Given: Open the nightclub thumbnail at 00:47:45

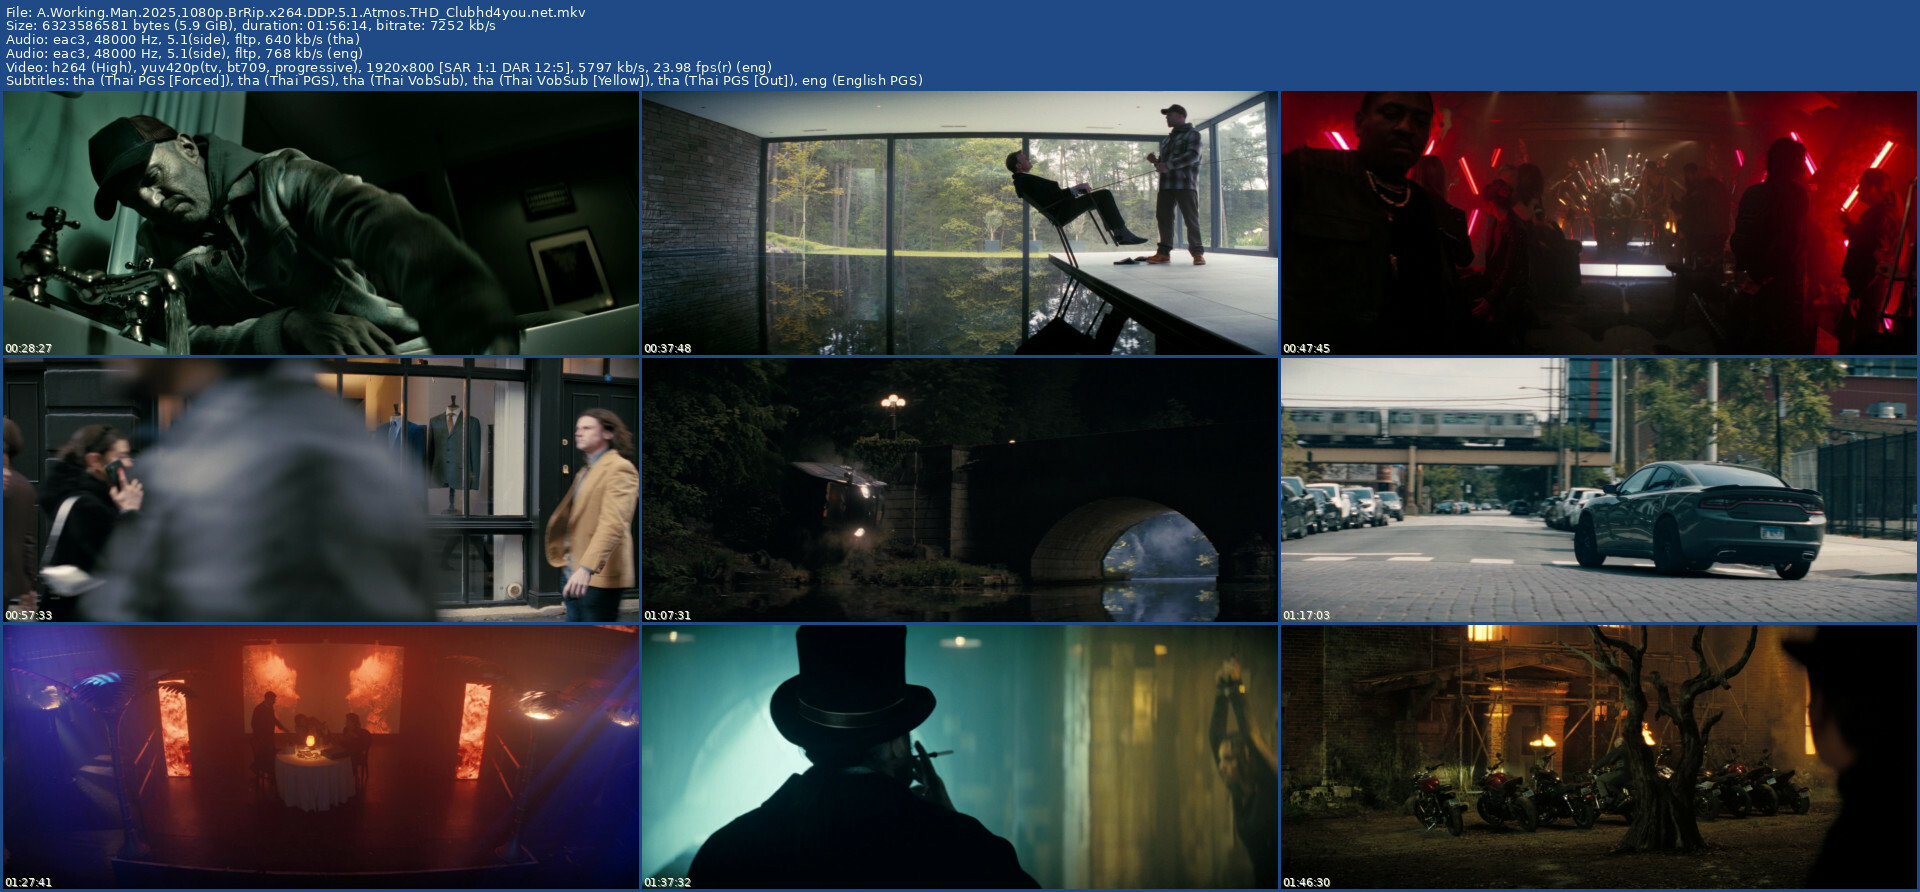Looking at the screenshot, I should point(1599,223).
